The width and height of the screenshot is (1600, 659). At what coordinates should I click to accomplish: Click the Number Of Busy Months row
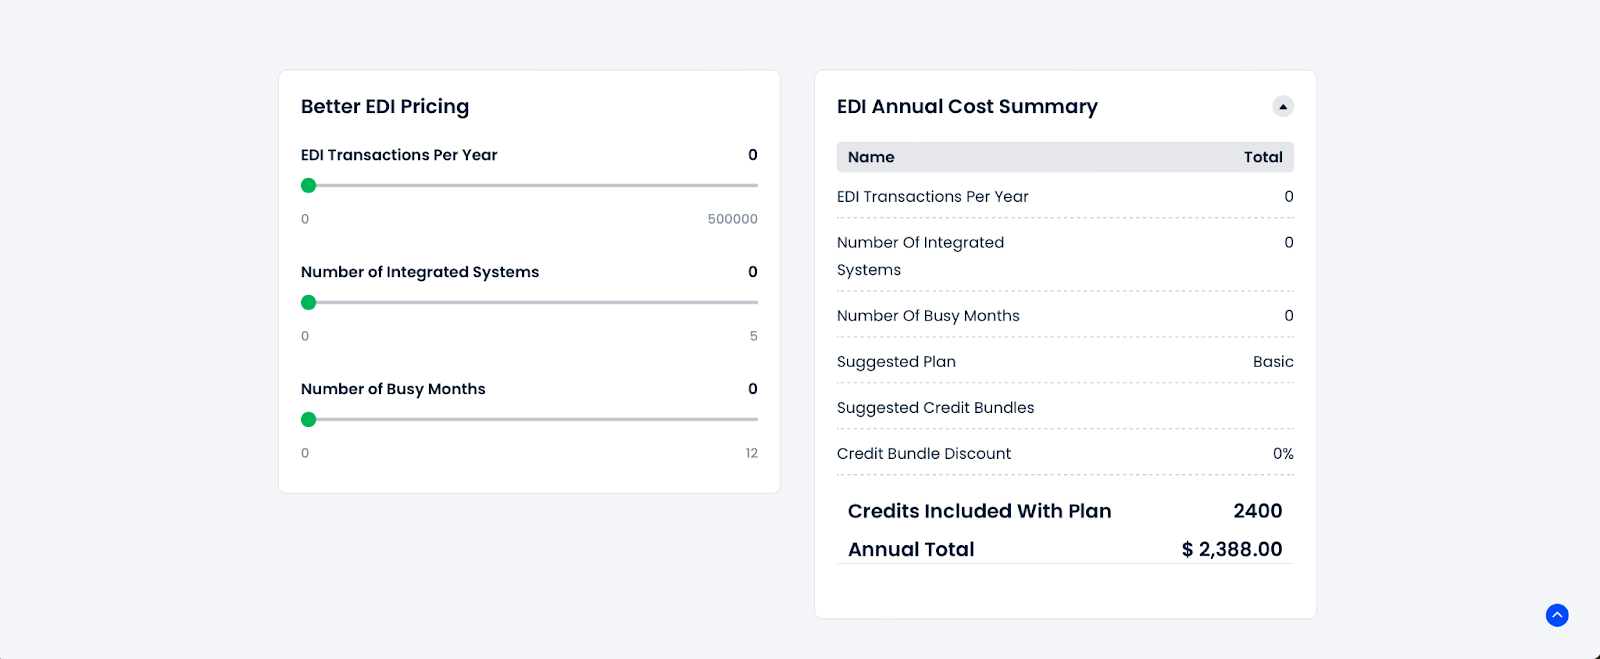[1065, 315]
